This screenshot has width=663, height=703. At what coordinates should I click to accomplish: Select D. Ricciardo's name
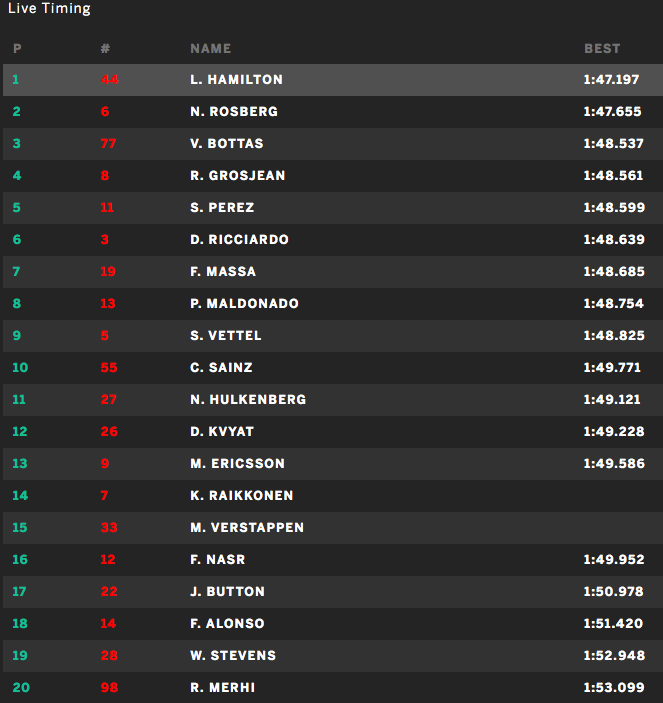coord(239,240)
